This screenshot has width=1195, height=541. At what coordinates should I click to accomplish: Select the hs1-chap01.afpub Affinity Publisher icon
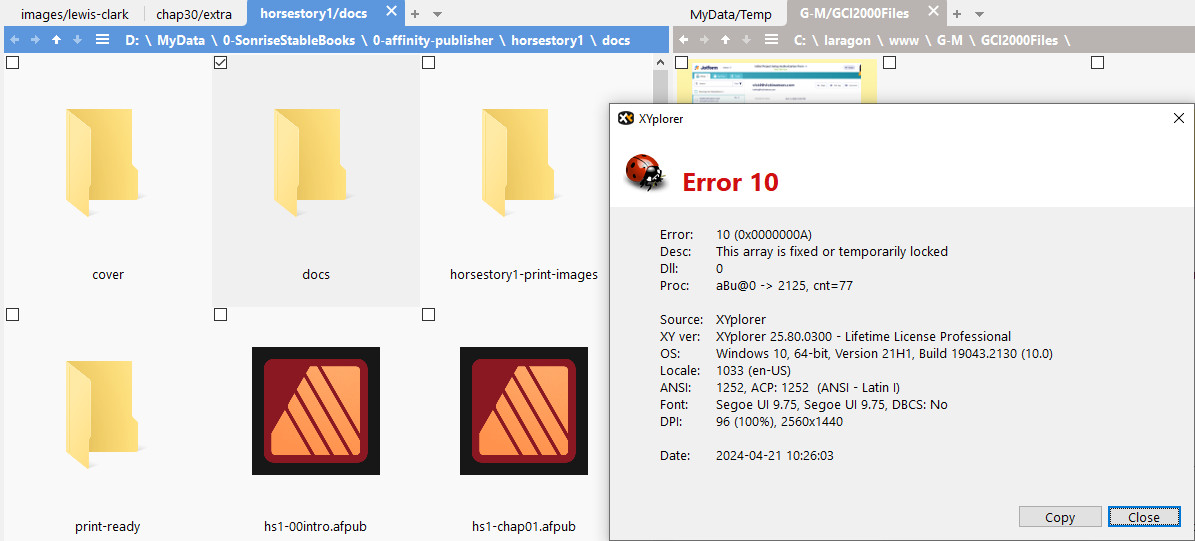coord(524,411)
